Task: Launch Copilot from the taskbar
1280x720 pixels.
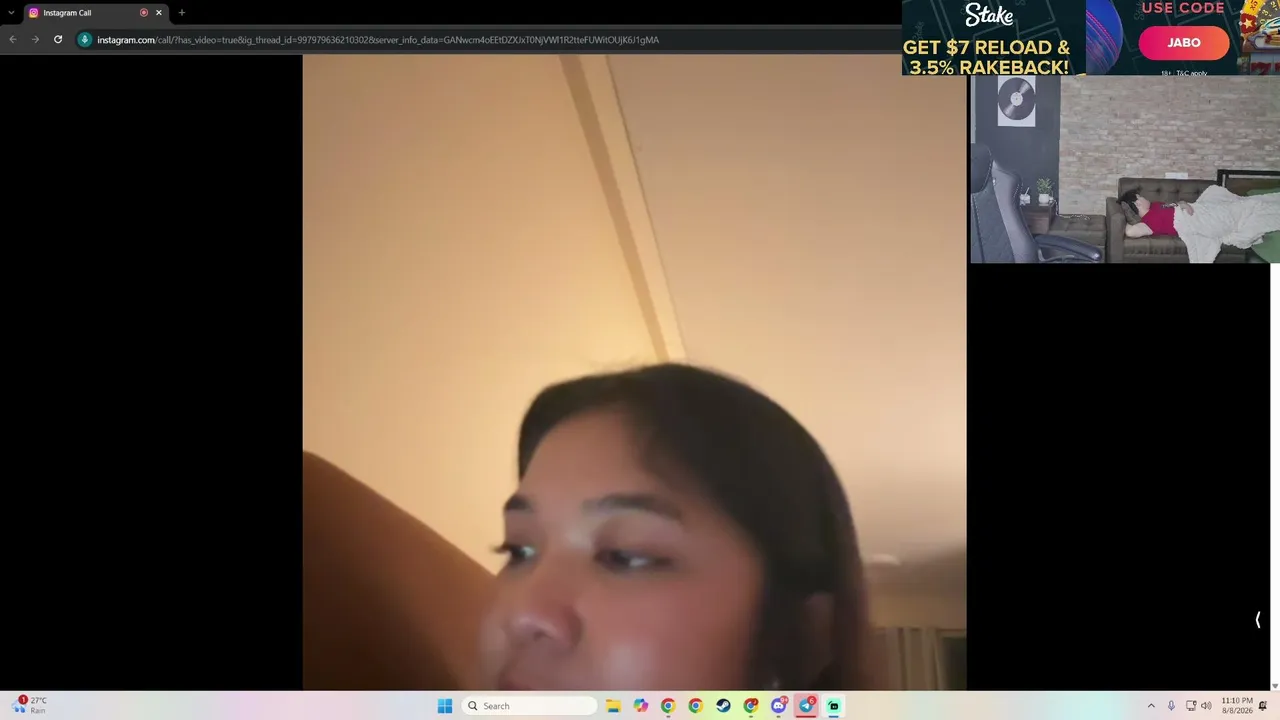Action: [x=641, y=706]
